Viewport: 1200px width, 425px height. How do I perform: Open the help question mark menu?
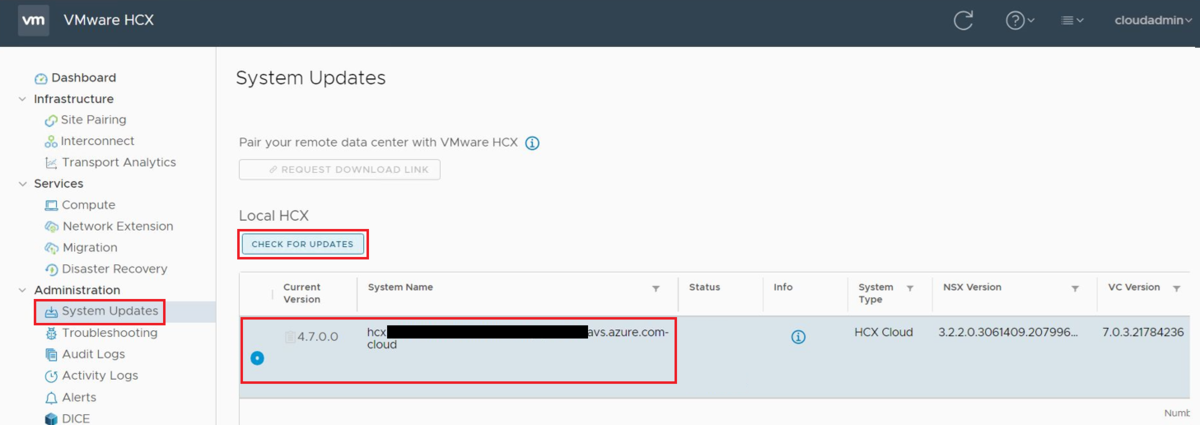(x=1019, y=20)
